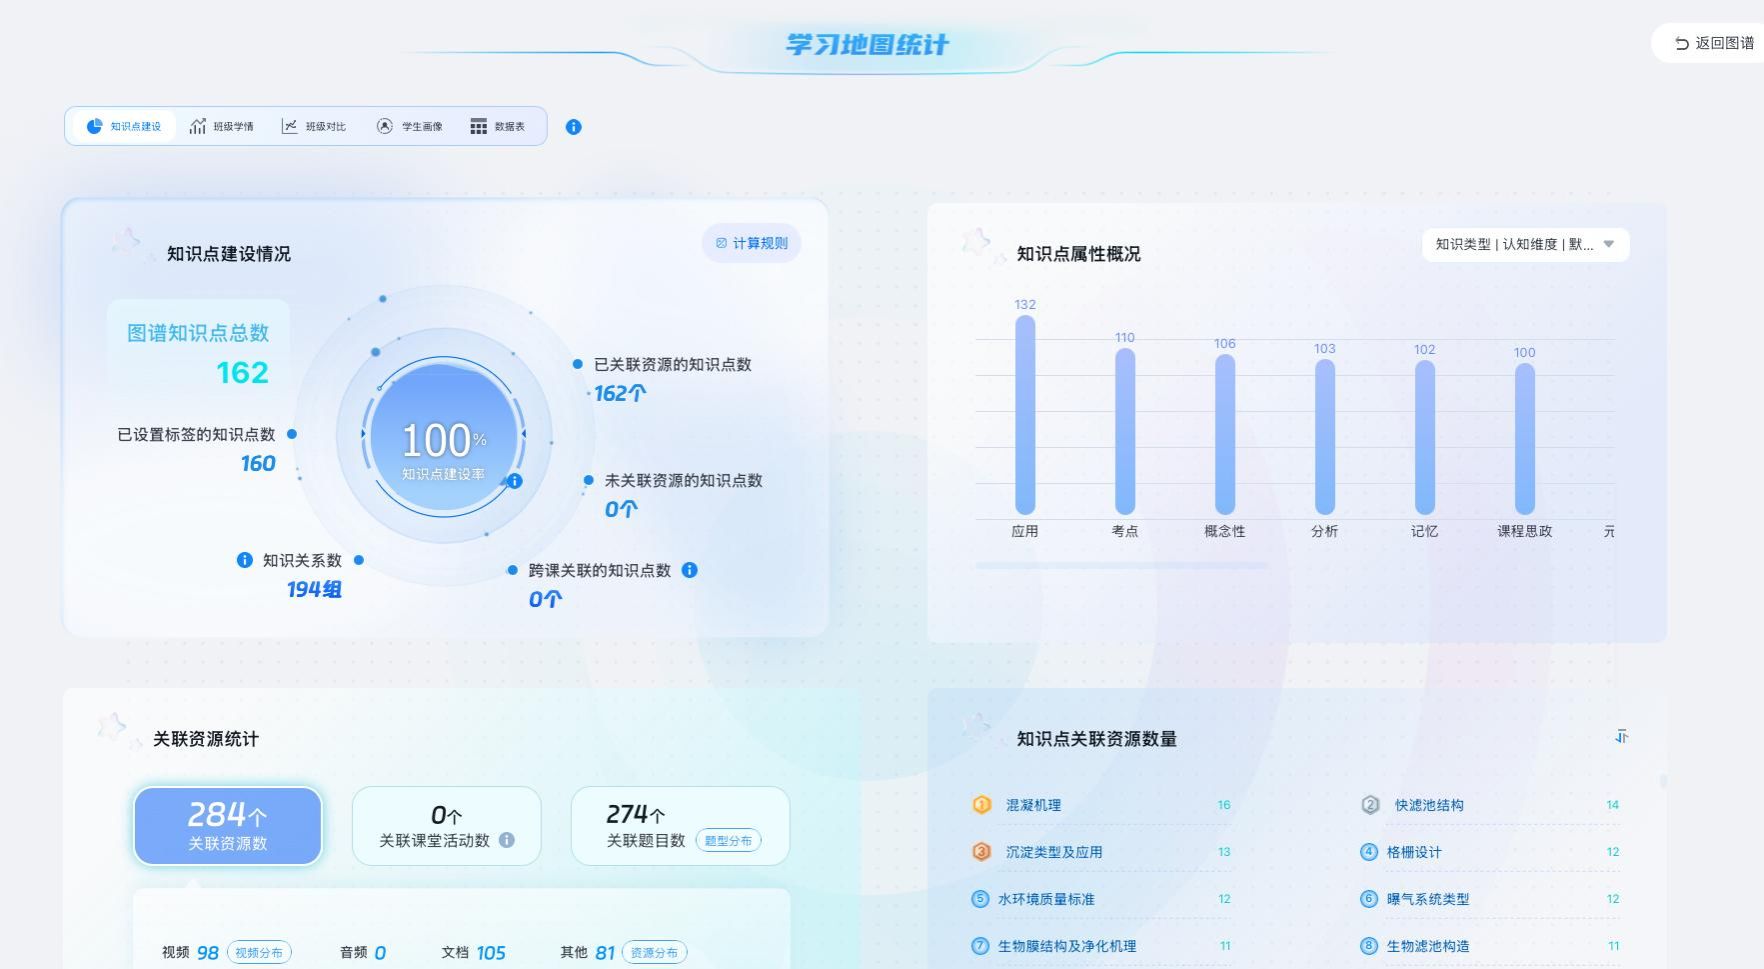Open the 知识类型 | 认知维度 dropdown

(x=1524, y=245)
